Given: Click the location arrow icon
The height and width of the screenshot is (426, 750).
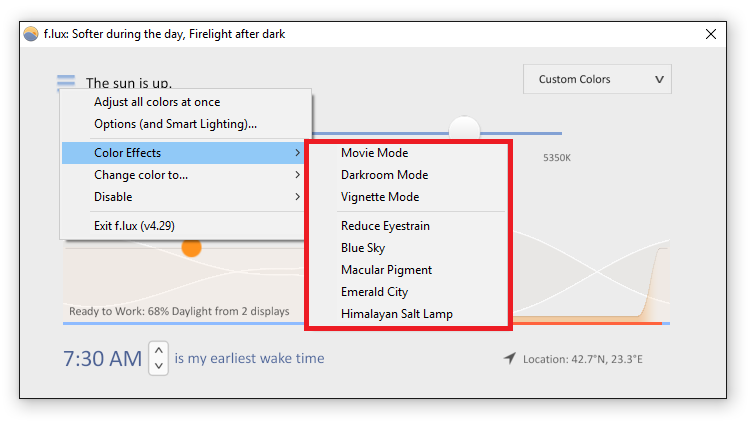Looking at the screenshot, I should coord(510,358).
